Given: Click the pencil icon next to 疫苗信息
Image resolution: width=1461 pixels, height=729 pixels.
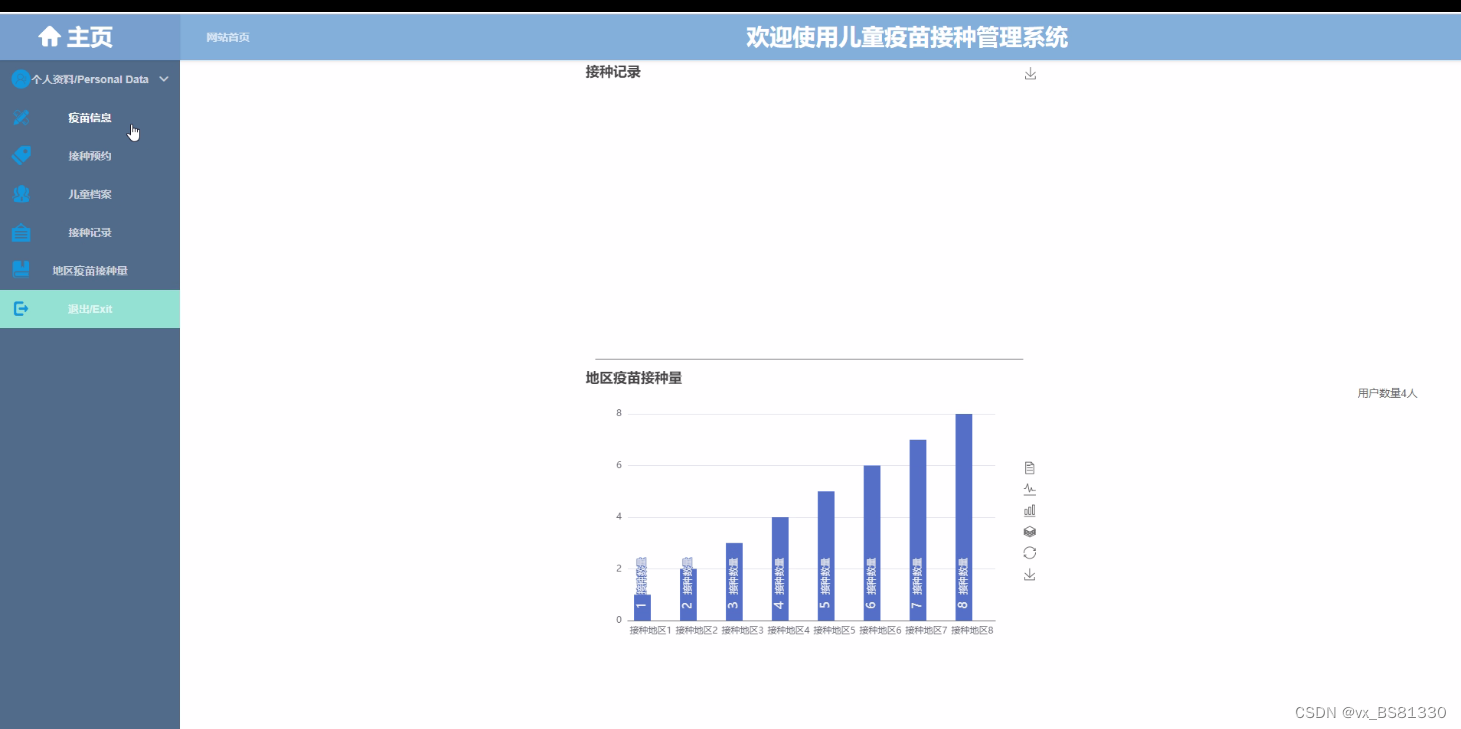Looking at the screenshot, I should [21, 118].
